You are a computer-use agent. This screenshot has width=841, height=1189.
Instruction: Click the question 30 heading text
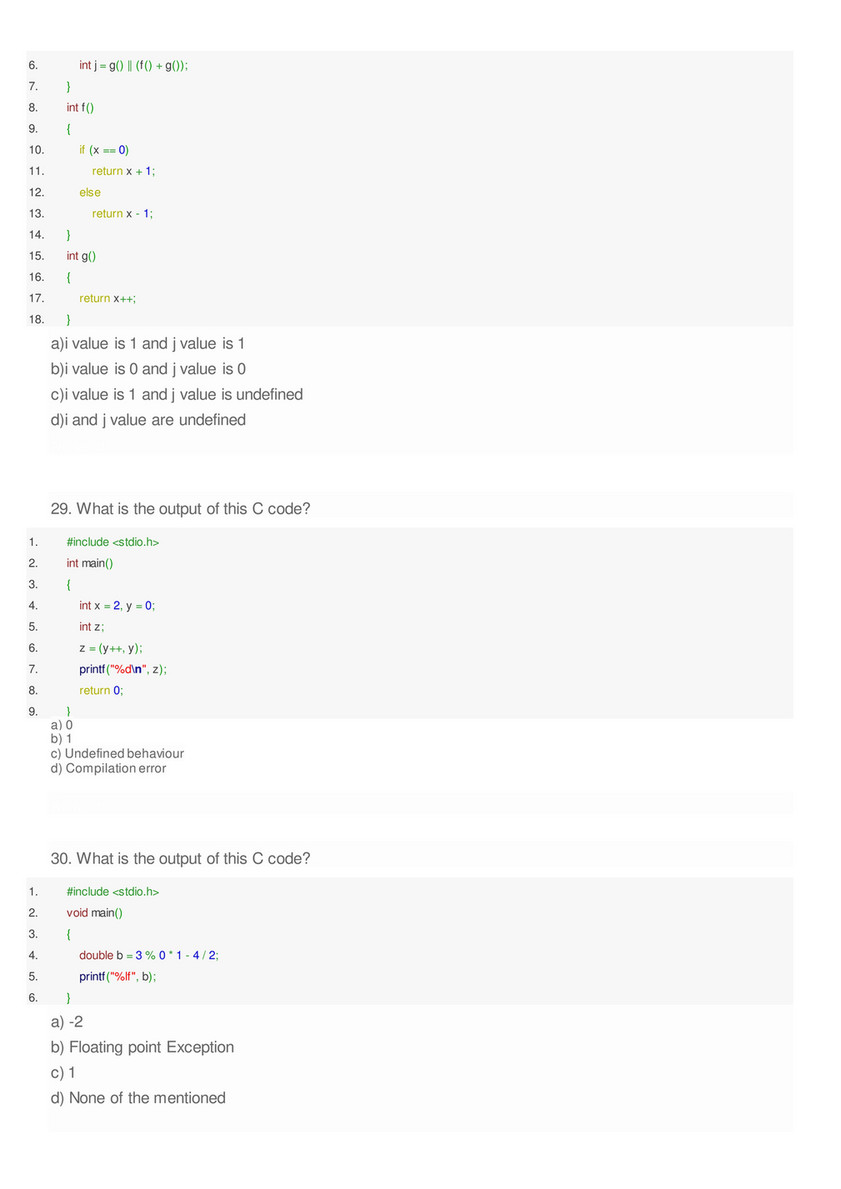click(x=180, y=859)
